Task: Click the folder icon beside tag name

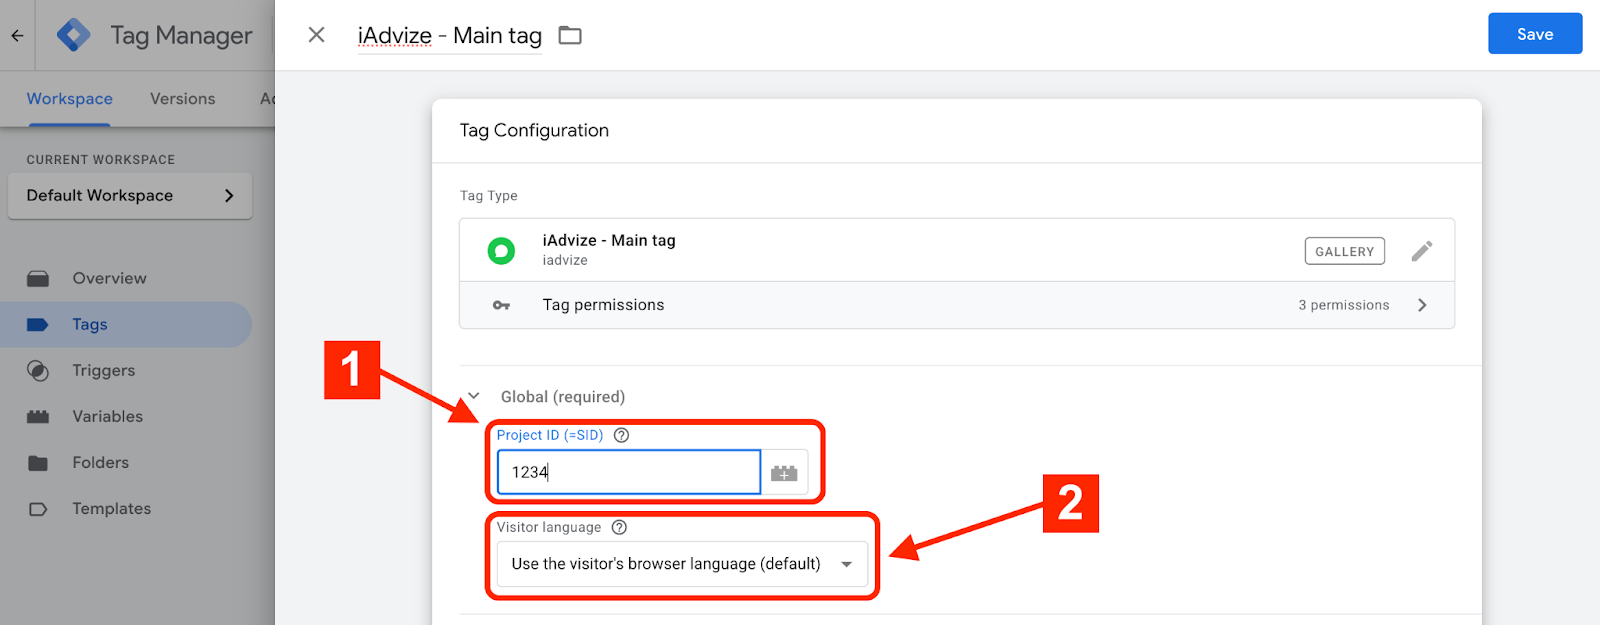Action: [570, 36]
